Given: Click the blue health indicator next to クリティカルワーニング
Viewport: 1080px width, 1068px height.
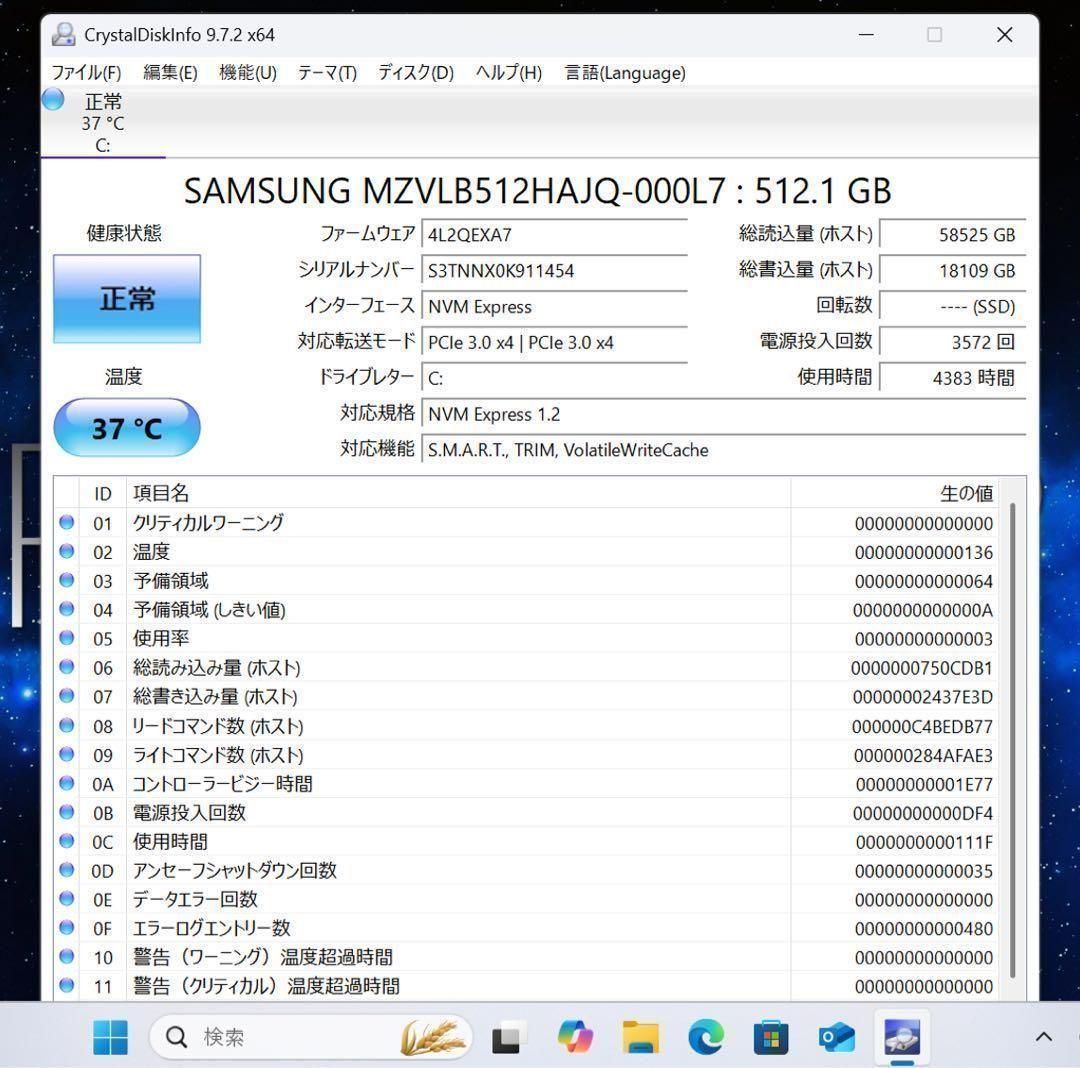Looking at the screenshot, I should pyautogui.click(x=66, y=522).
